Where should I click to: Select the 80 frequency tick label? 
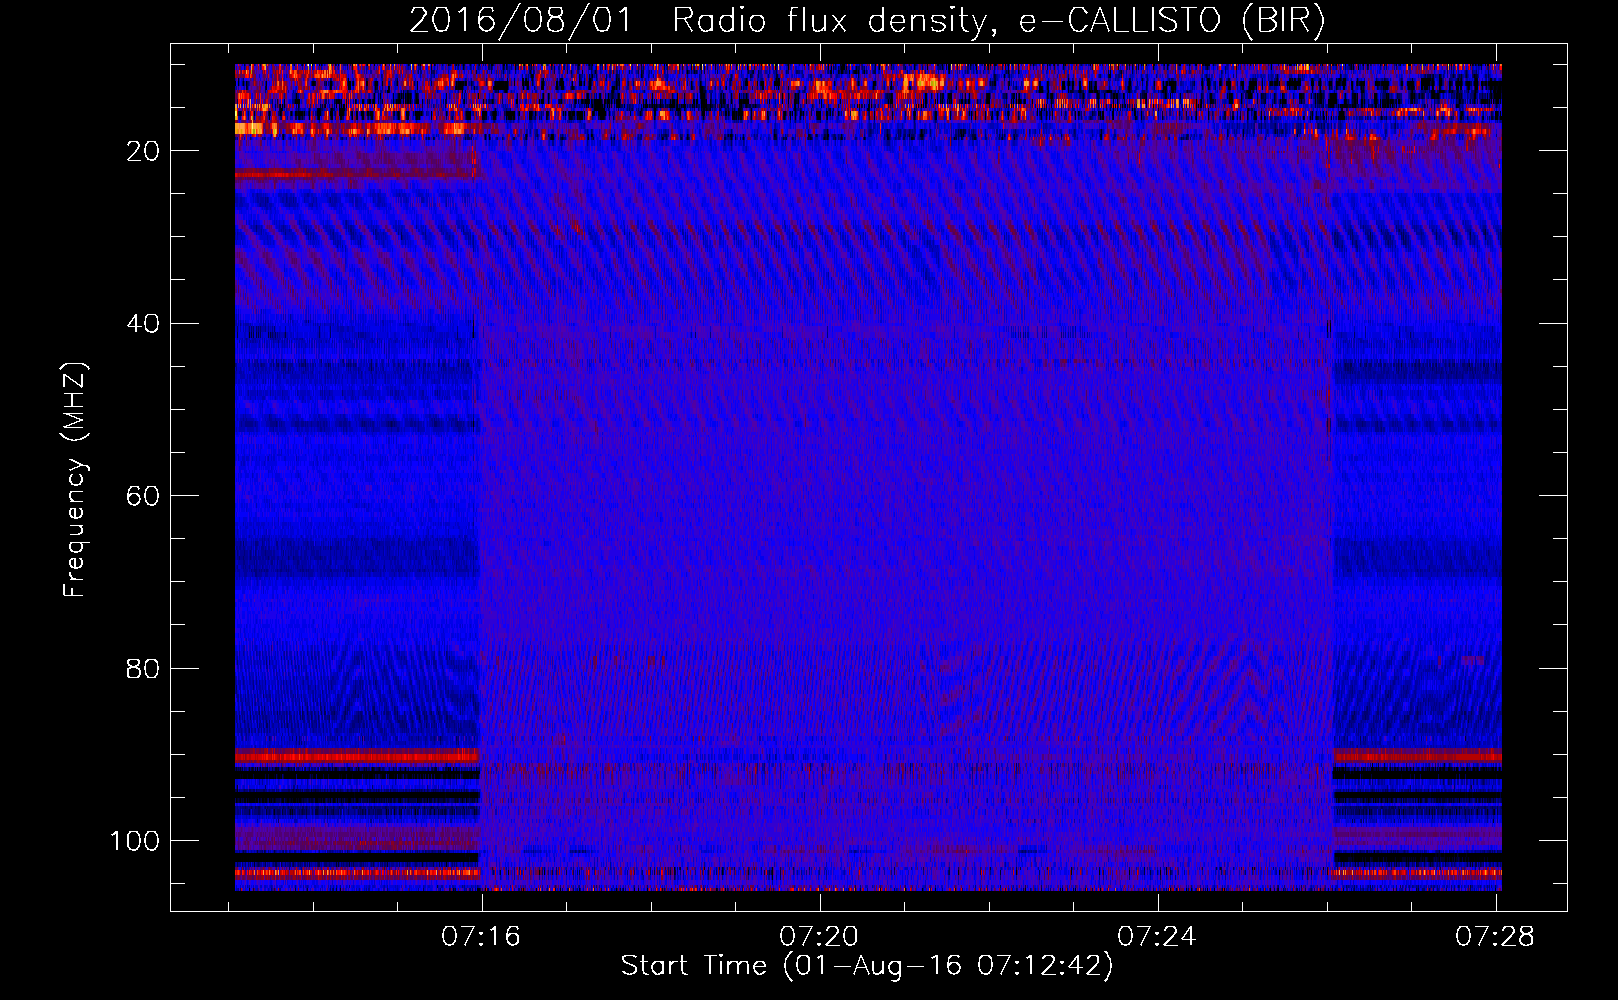[x=143, y=668]
